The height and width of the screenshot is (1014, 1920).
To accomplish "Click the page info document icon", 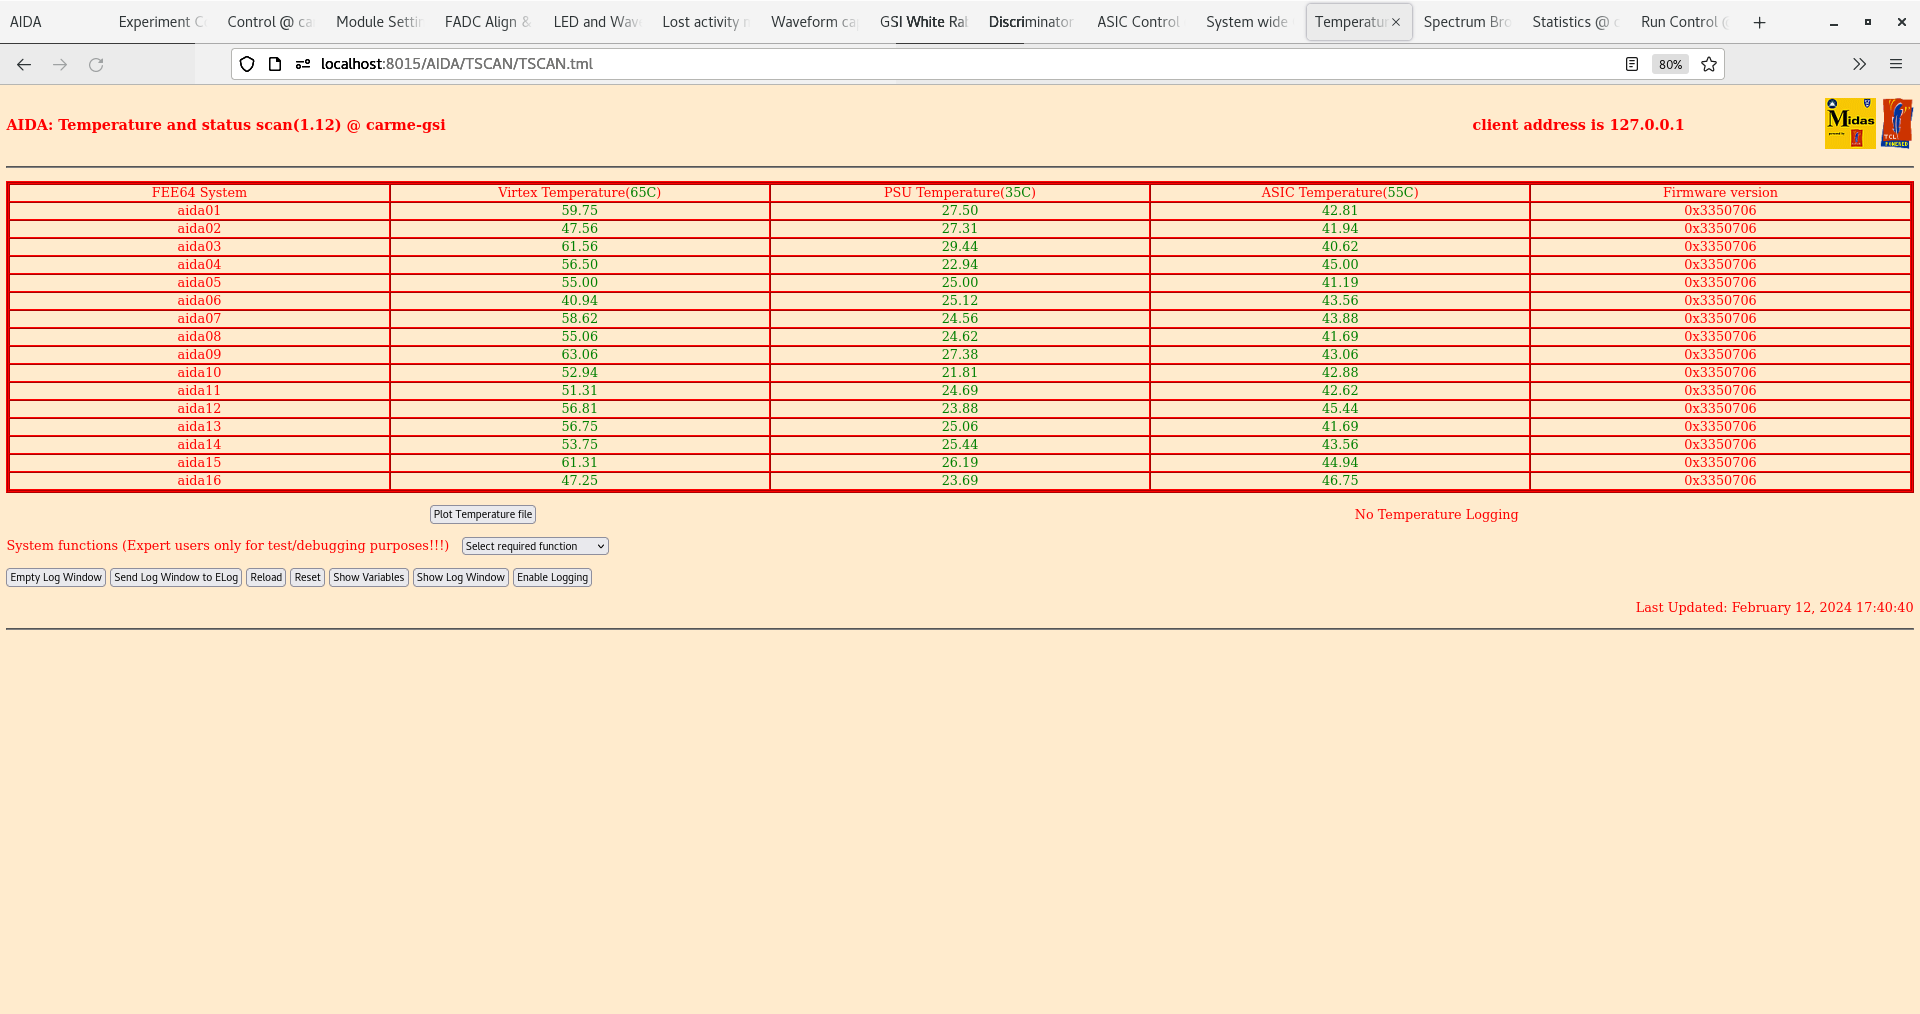I will coord(275,64).
